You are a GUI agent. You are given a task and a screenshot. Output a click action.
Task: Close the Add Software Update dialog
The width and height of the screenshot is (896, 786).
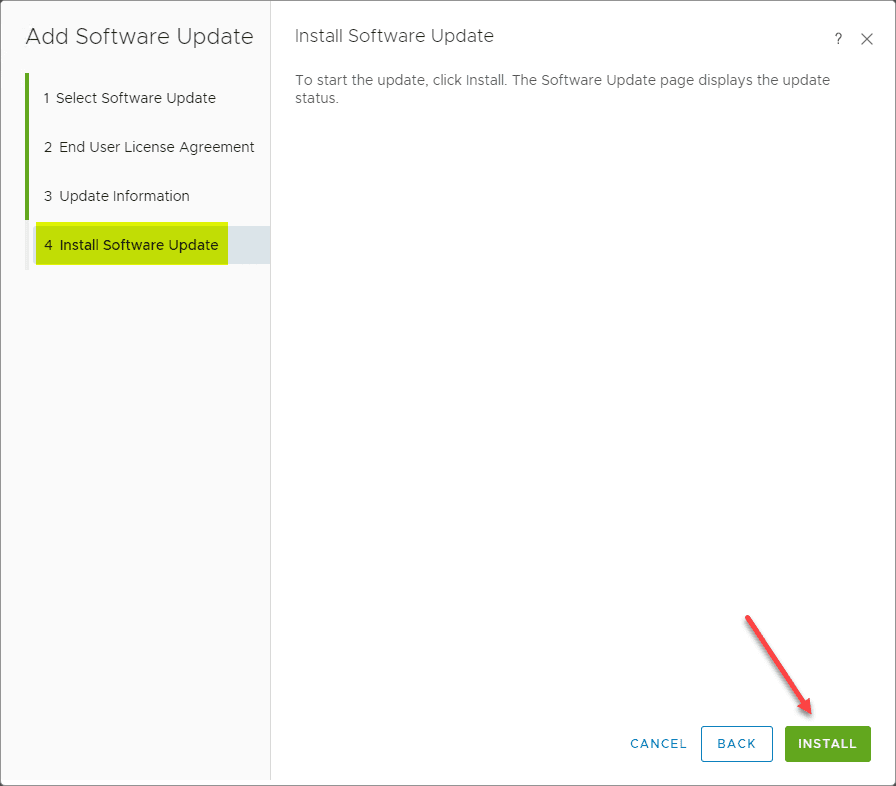click(867, 39)
